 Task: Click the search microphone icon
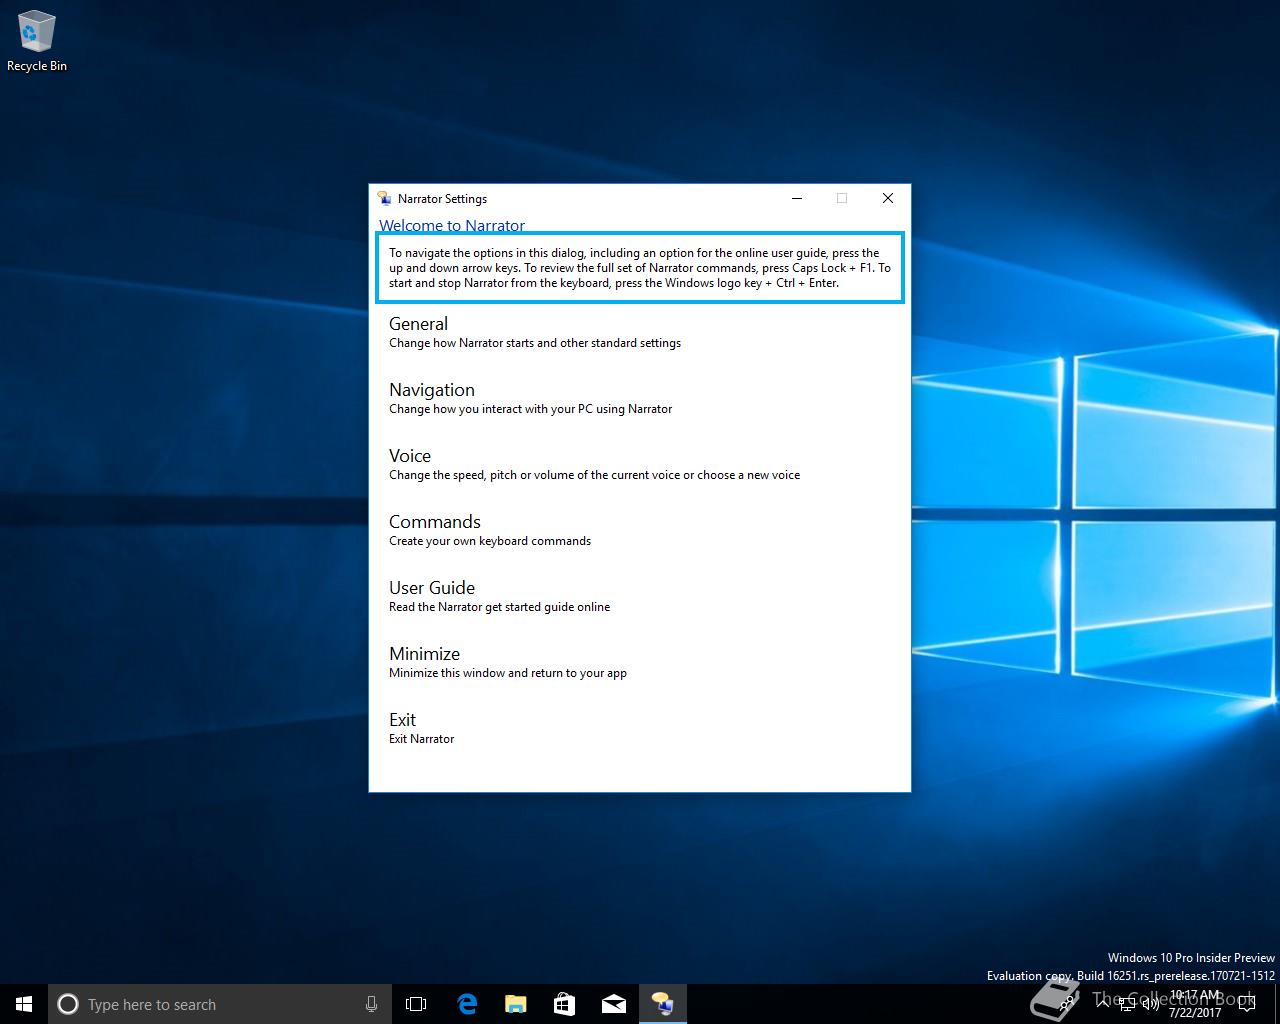(x=371, y=1004)
